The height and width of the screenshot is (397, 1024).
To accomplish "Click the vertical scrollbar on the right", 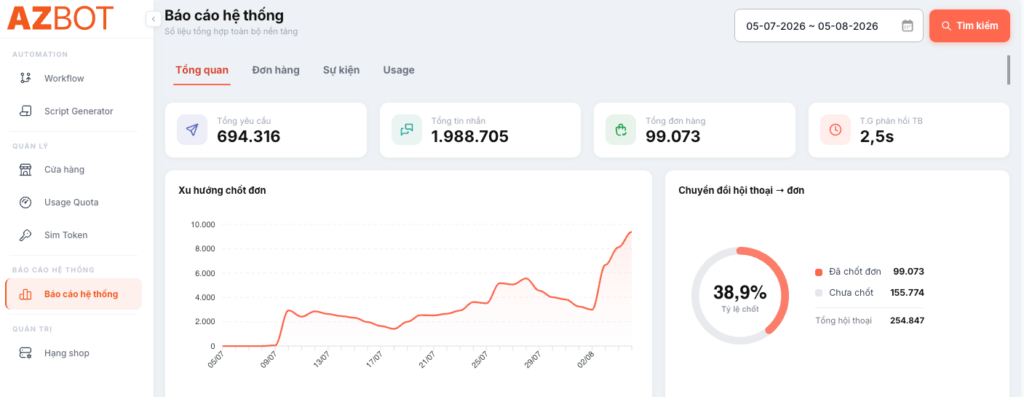I will tap(1008, 70).
